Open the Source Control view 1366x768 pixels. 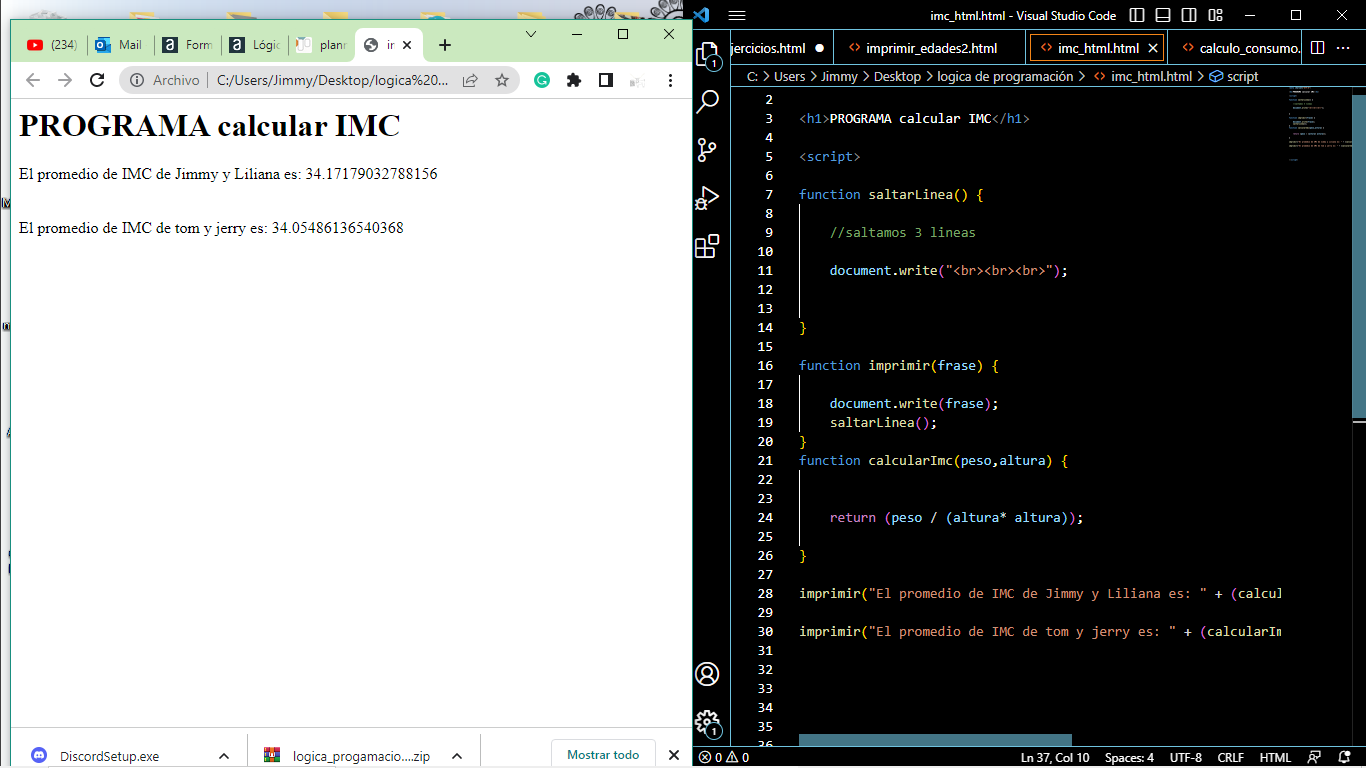[x=707, y=150]
